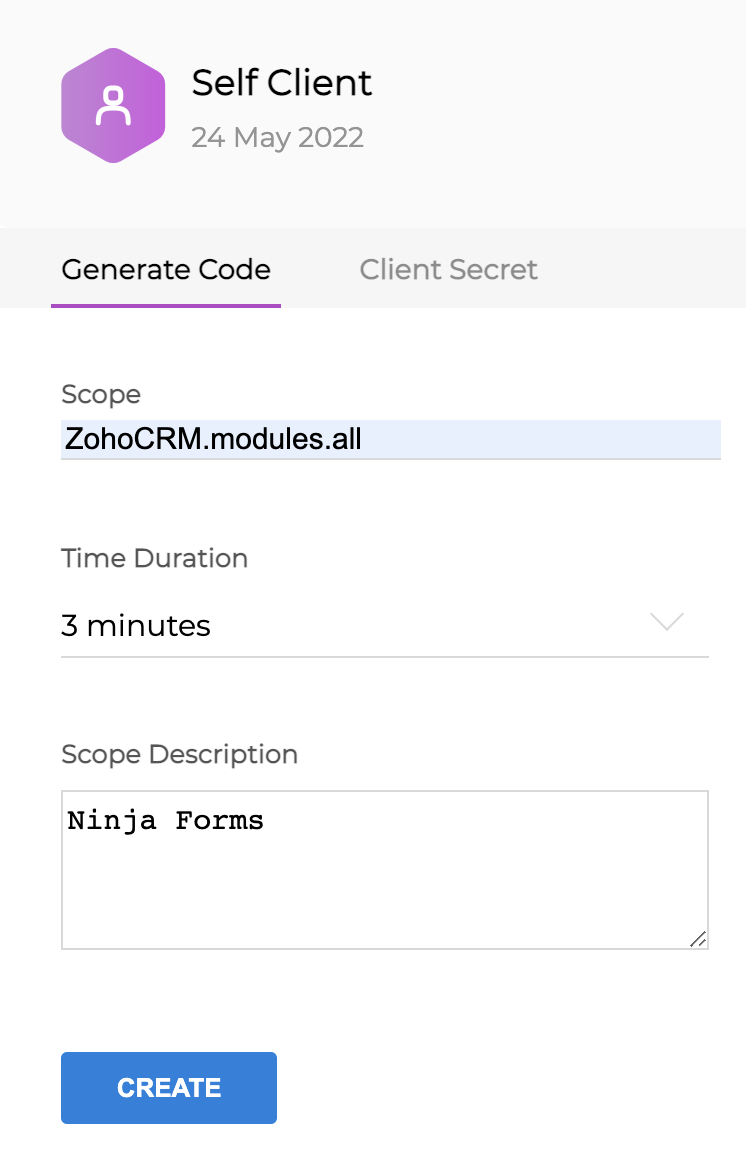Image resolution: width=746 pixels, height=1154 pixels.
Task: Click the Scope Description label
Action: tap(180, 754)
